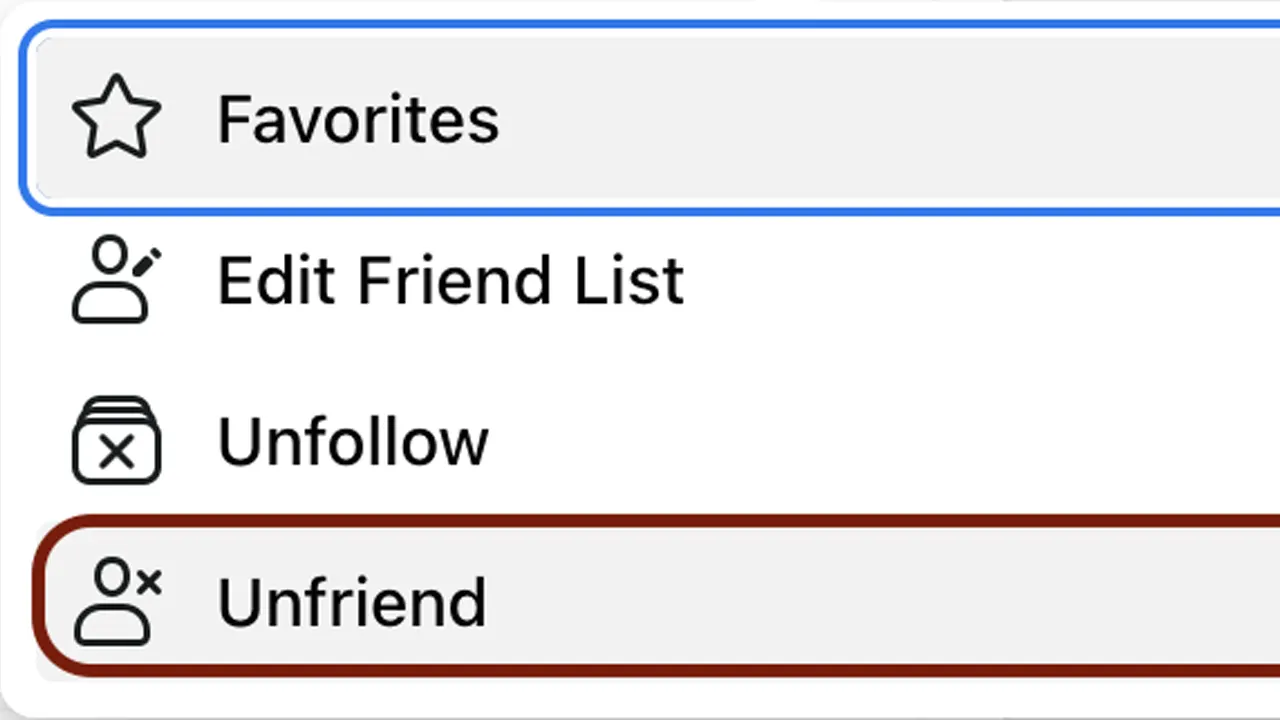Screen dimensions: 1280x720
Task: Add friend to Favorites via star
Action: click(x=116, y=117)
